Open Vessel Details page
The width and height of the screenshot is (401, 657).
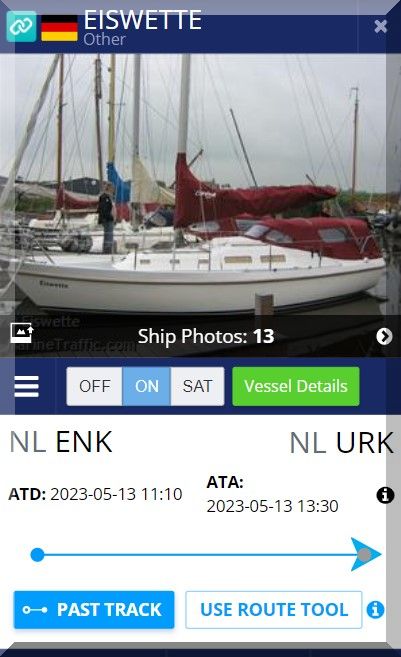pyautogui.click(x=296, y=386)
